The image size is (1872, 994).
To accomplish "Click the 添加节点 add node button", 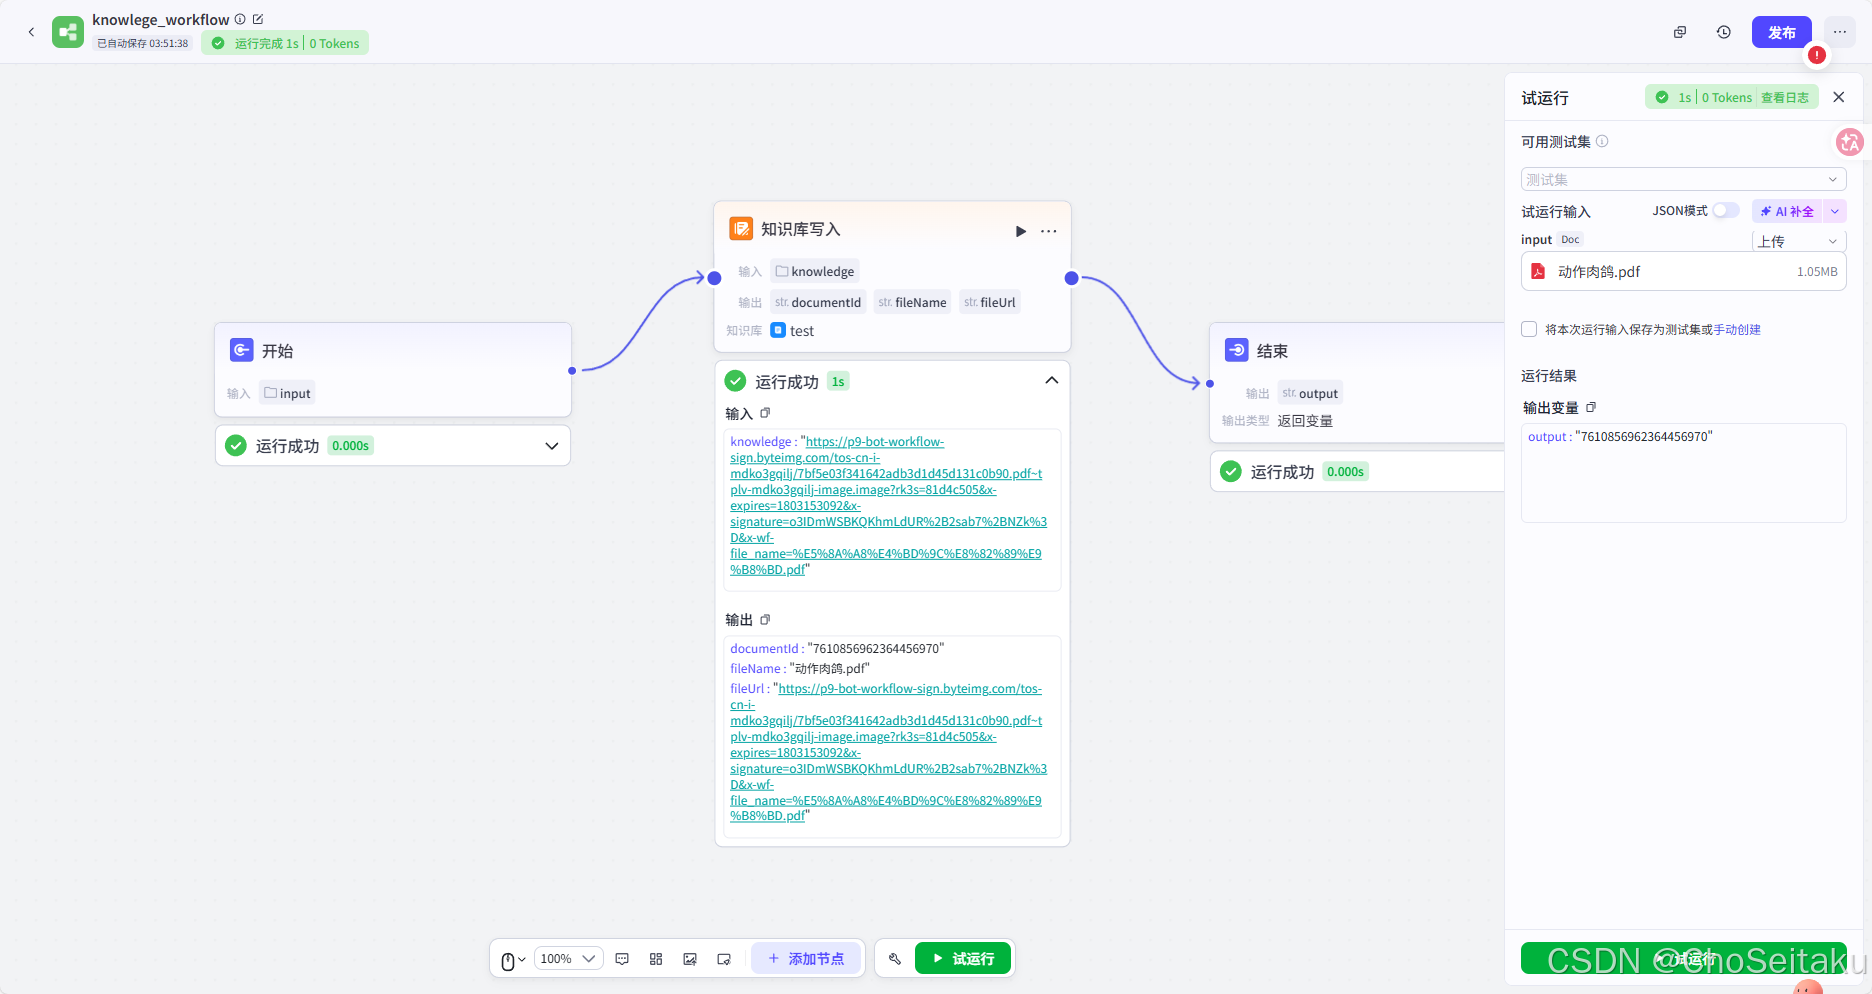I will pyautogui.click(x=806, y=959).
